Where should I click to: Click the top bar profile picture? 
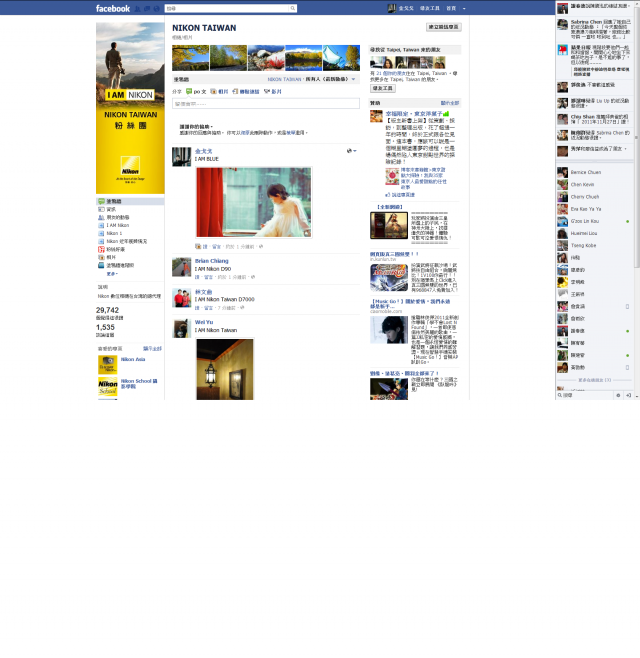(392, 8)
